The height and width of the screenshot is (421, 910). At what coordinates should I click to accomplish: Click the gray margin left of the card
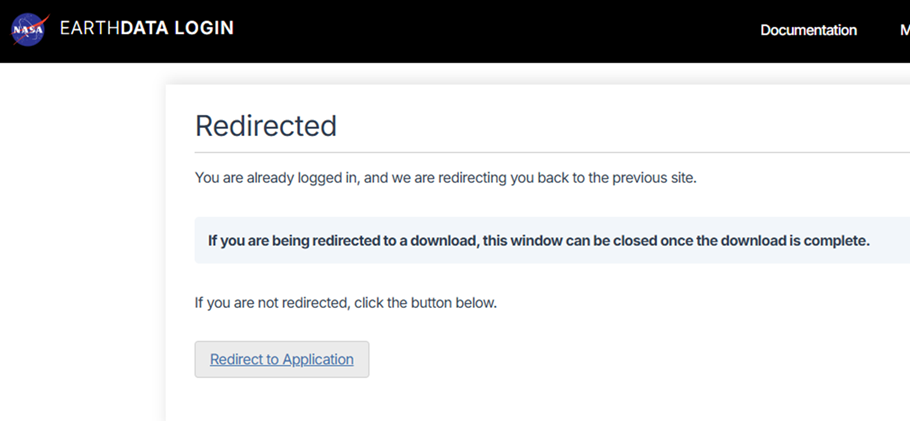pyautogui.click(x=82, y=244)
